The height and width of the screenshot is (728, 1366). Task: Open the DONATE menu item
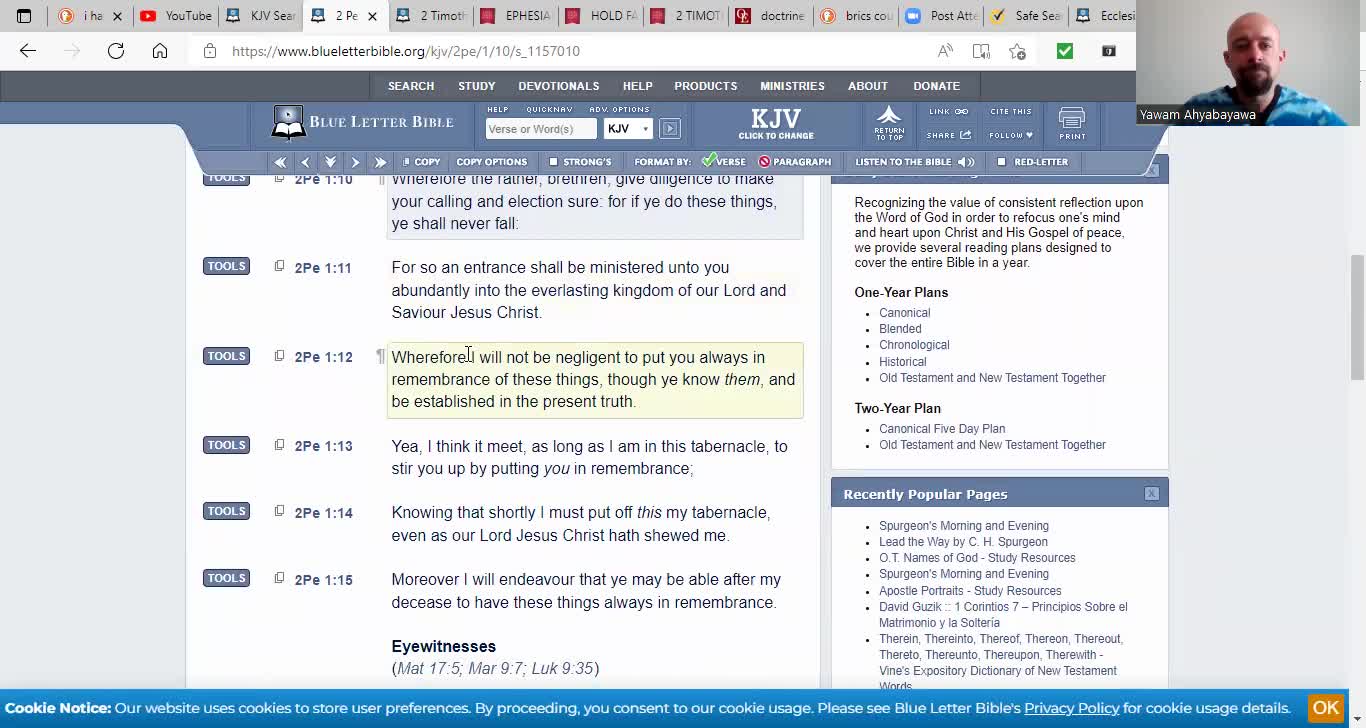click(x=937, y=86)
